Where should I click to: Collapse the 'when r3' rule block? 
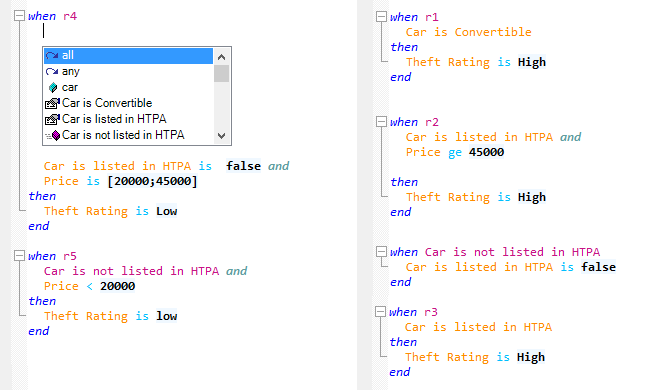(x=380, y=311)
